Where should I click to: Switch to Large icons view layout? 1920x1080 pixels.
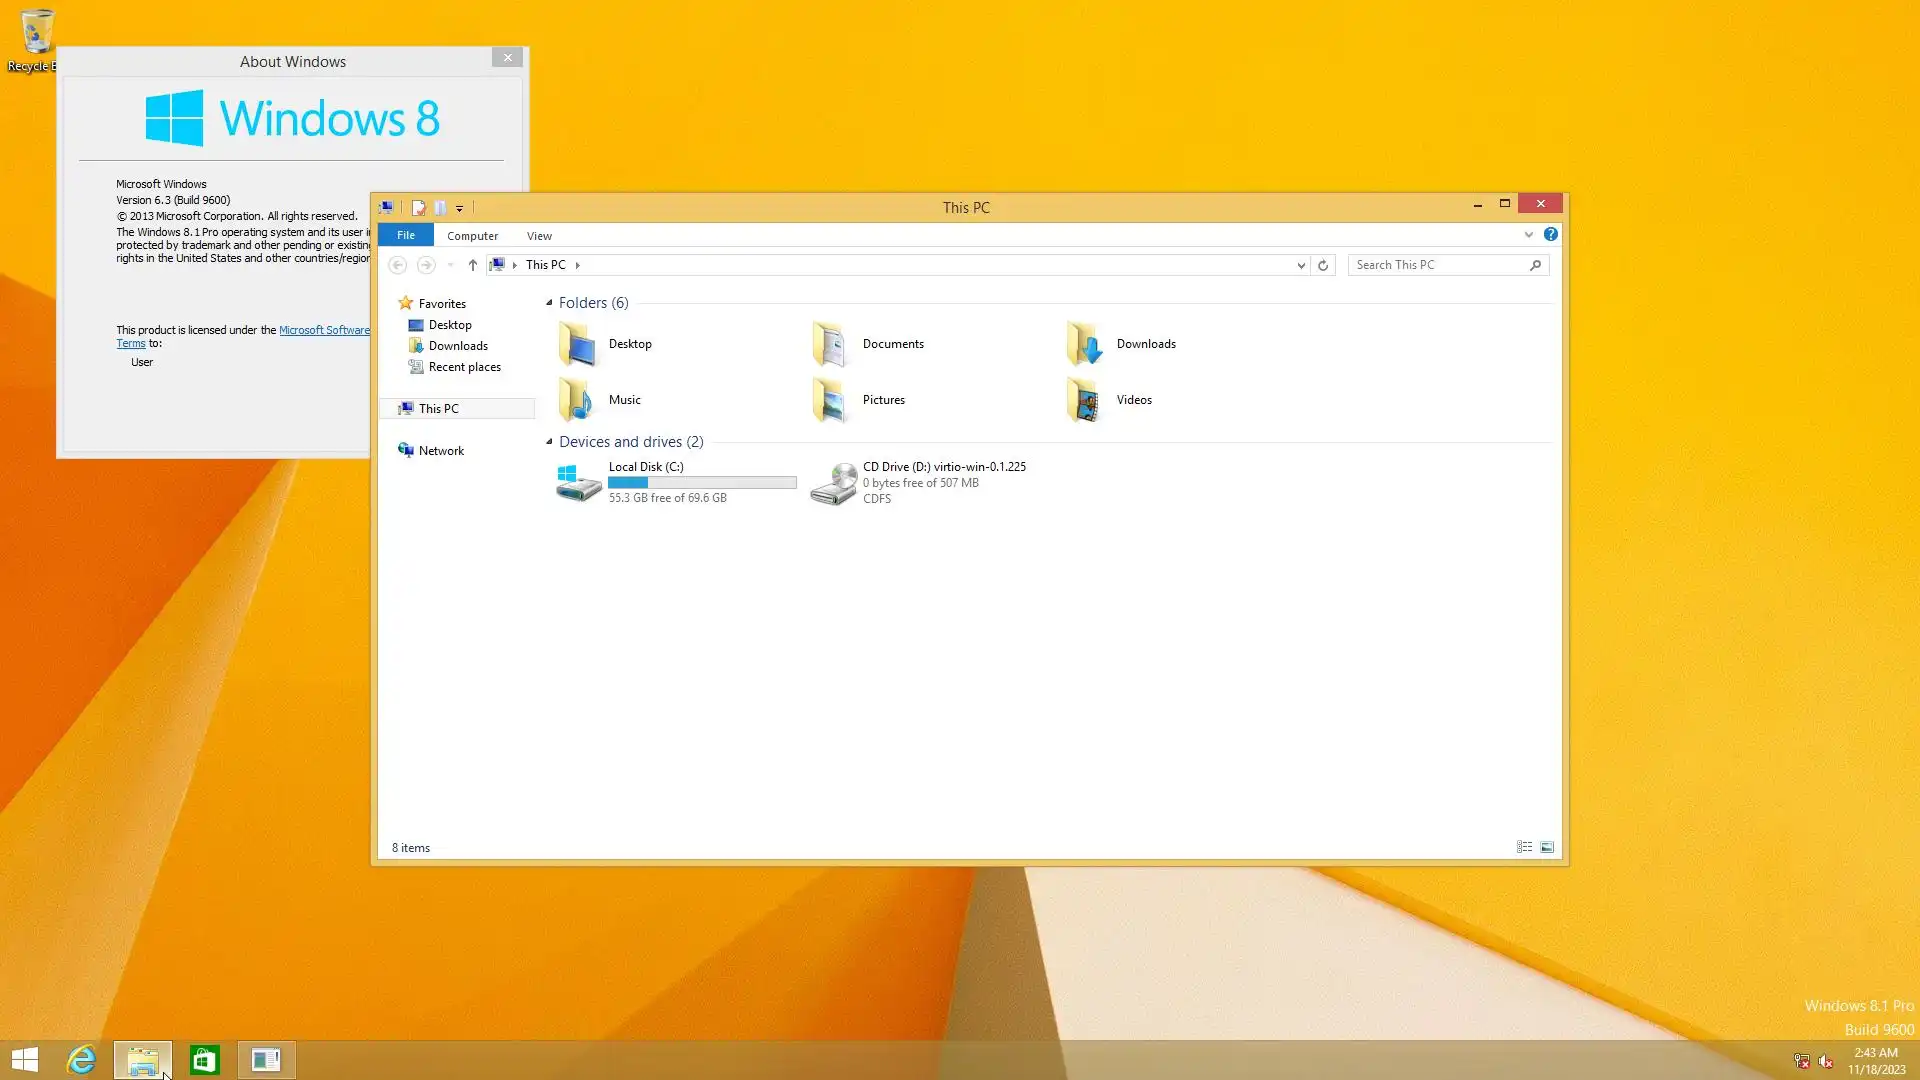[x=1547, y=847]
